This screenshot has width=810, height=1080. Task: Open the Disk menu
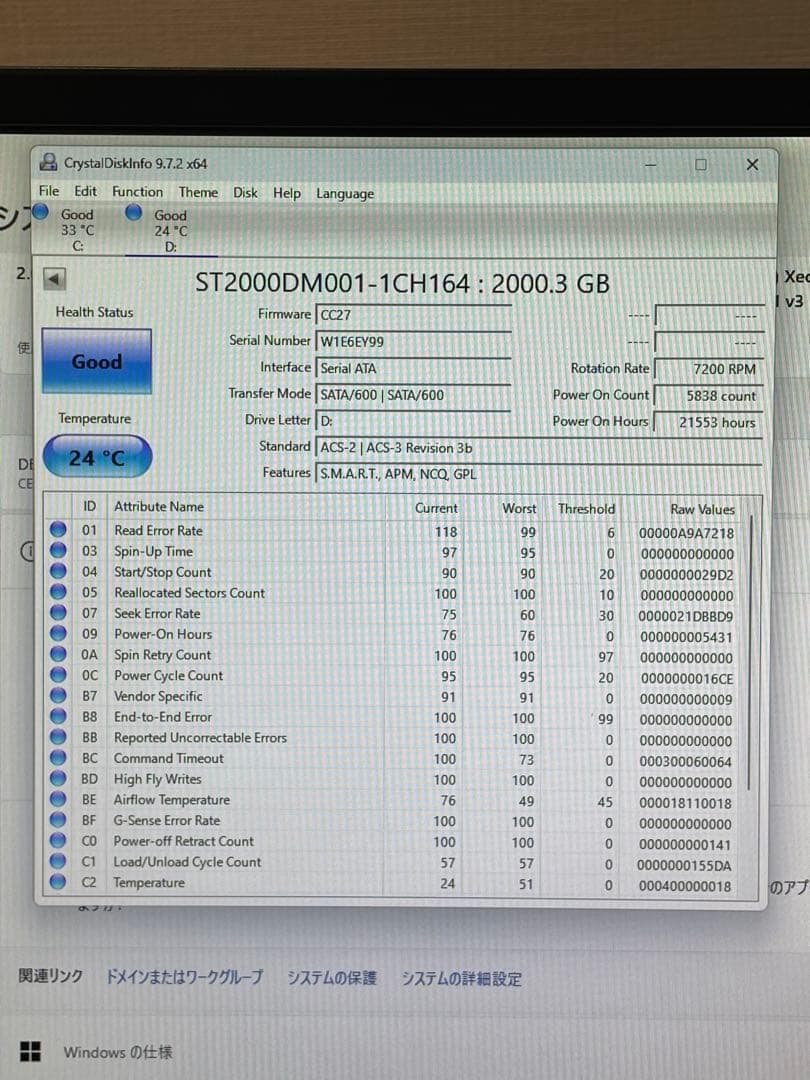pyautogui.click(x=245, y=192)
